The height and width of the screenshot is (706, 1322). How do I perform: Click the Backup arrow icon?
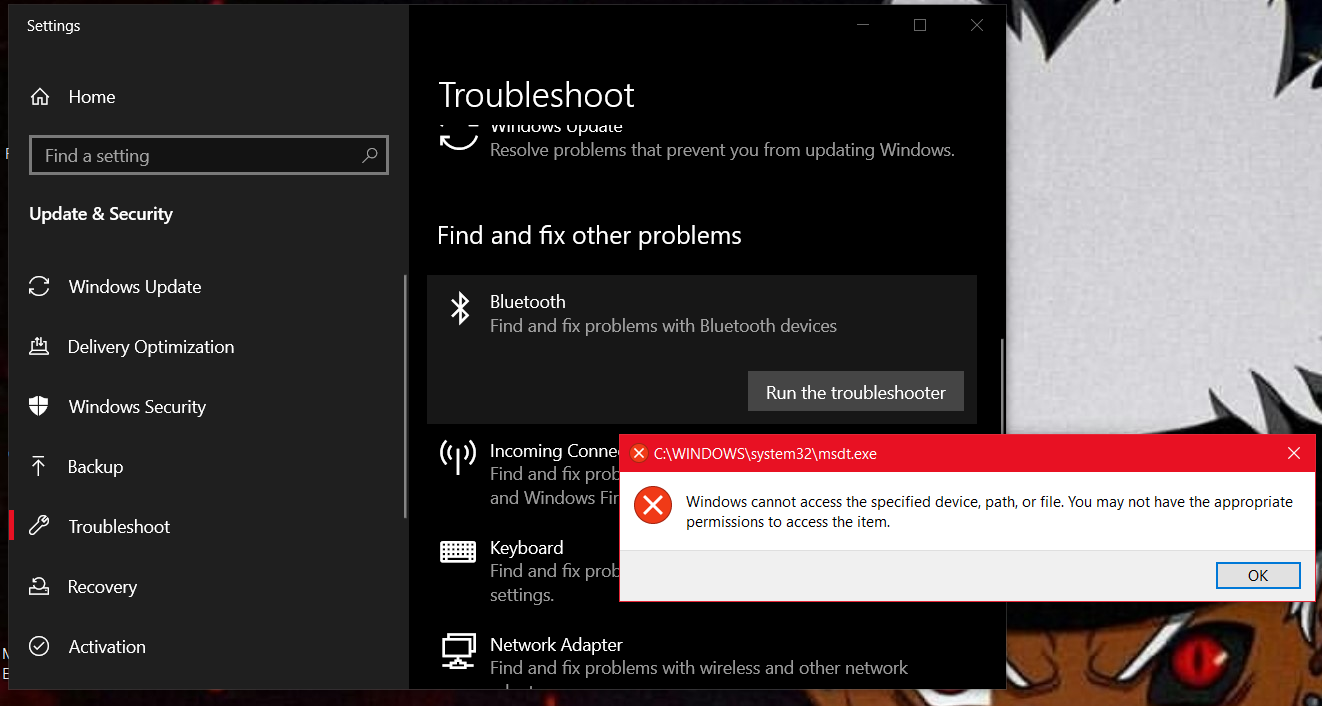[x=39, y=467]
